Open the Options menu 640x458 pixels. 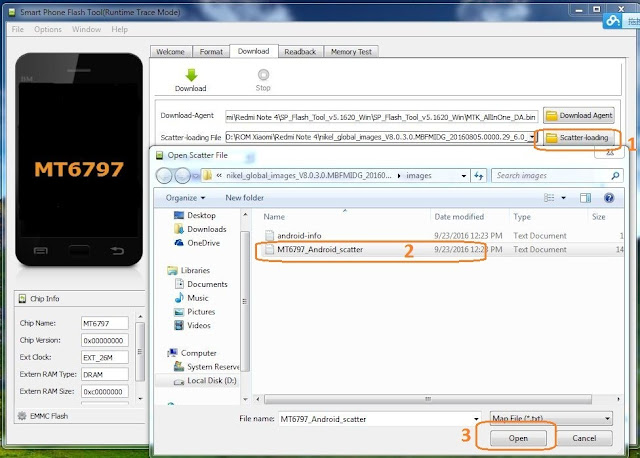(x=48, y=29)
